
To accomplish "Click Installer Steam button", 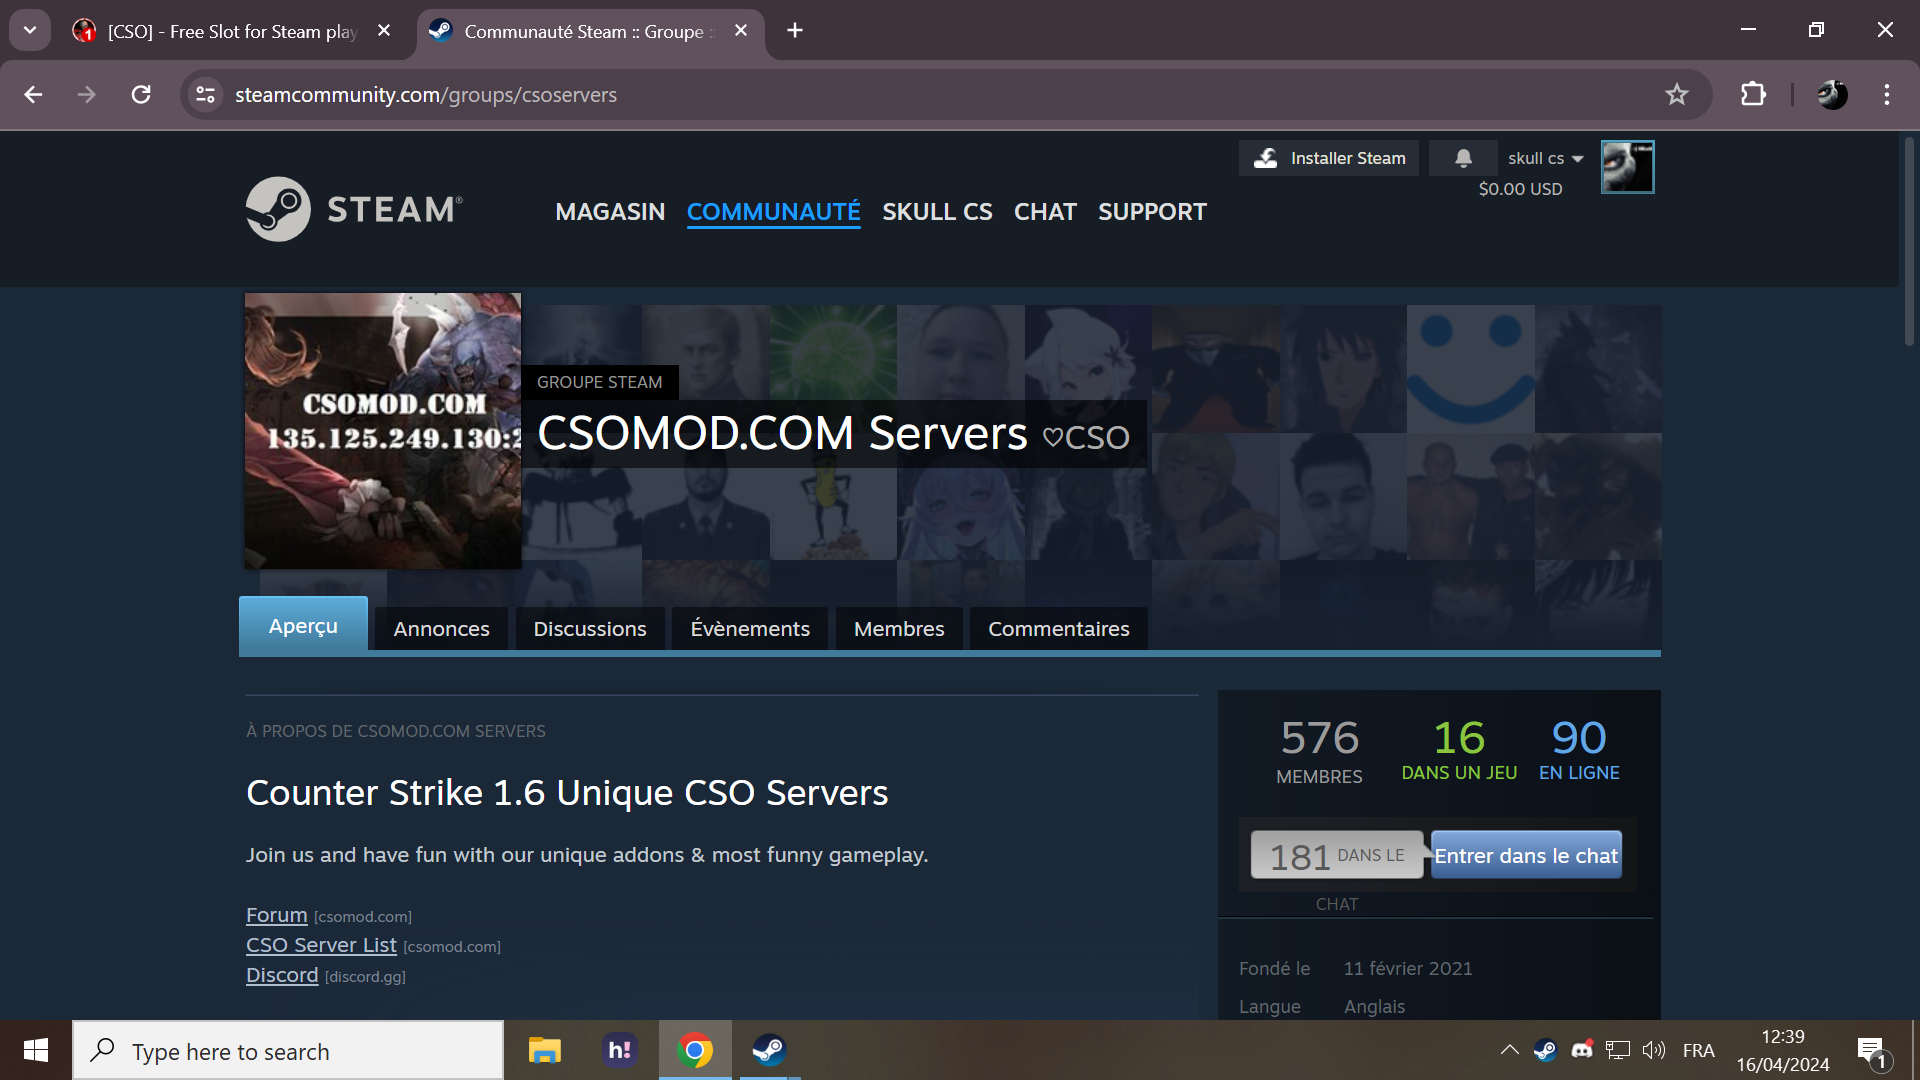I will [x=1328, y=158].
